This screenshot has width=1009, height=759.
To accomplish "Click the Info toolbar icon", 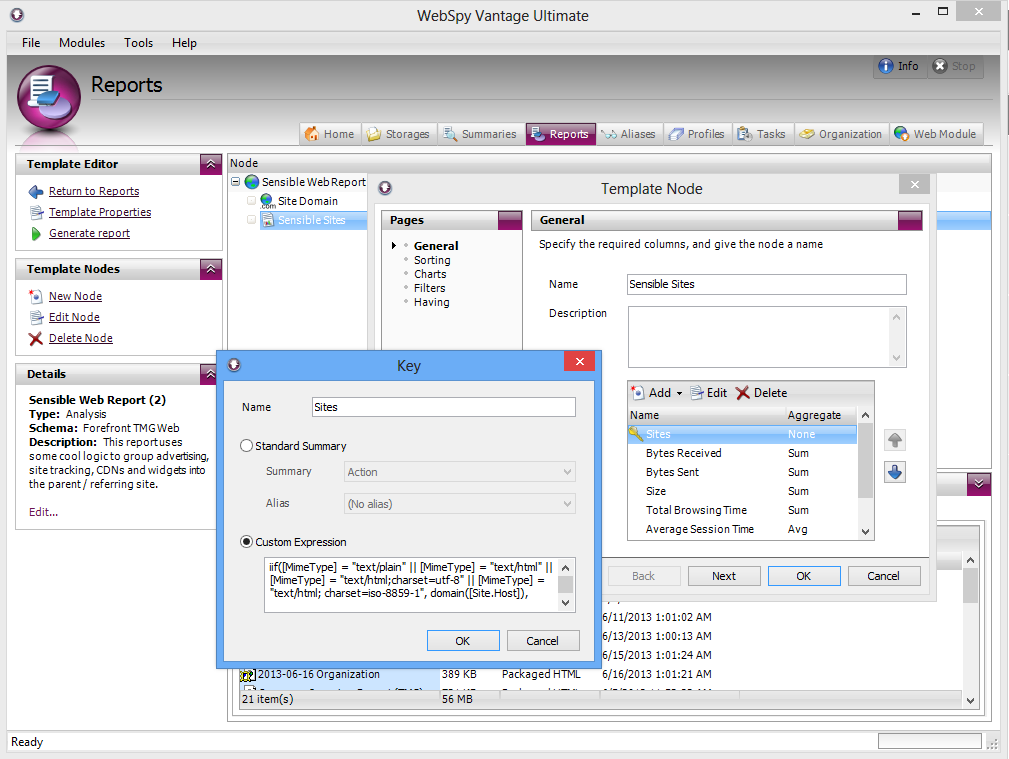I will (x=886, y=66).
